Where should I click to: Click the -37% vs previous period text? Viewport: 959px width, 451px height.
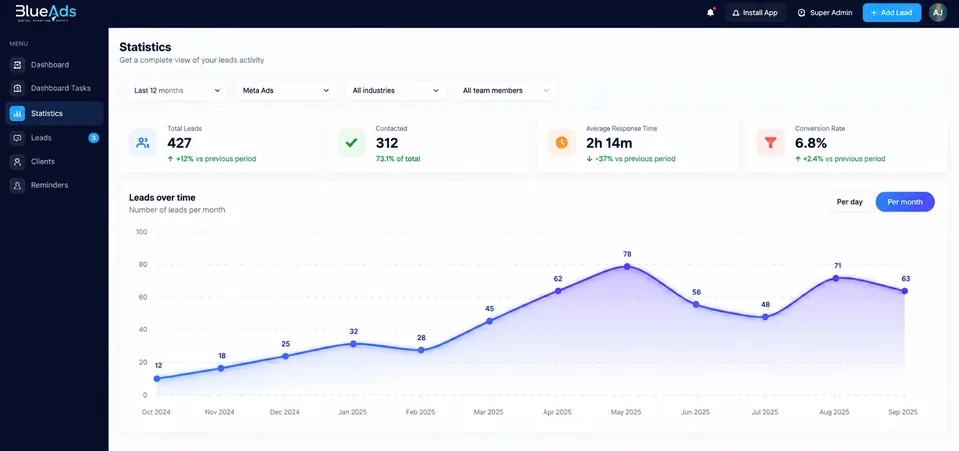(631, 159)
